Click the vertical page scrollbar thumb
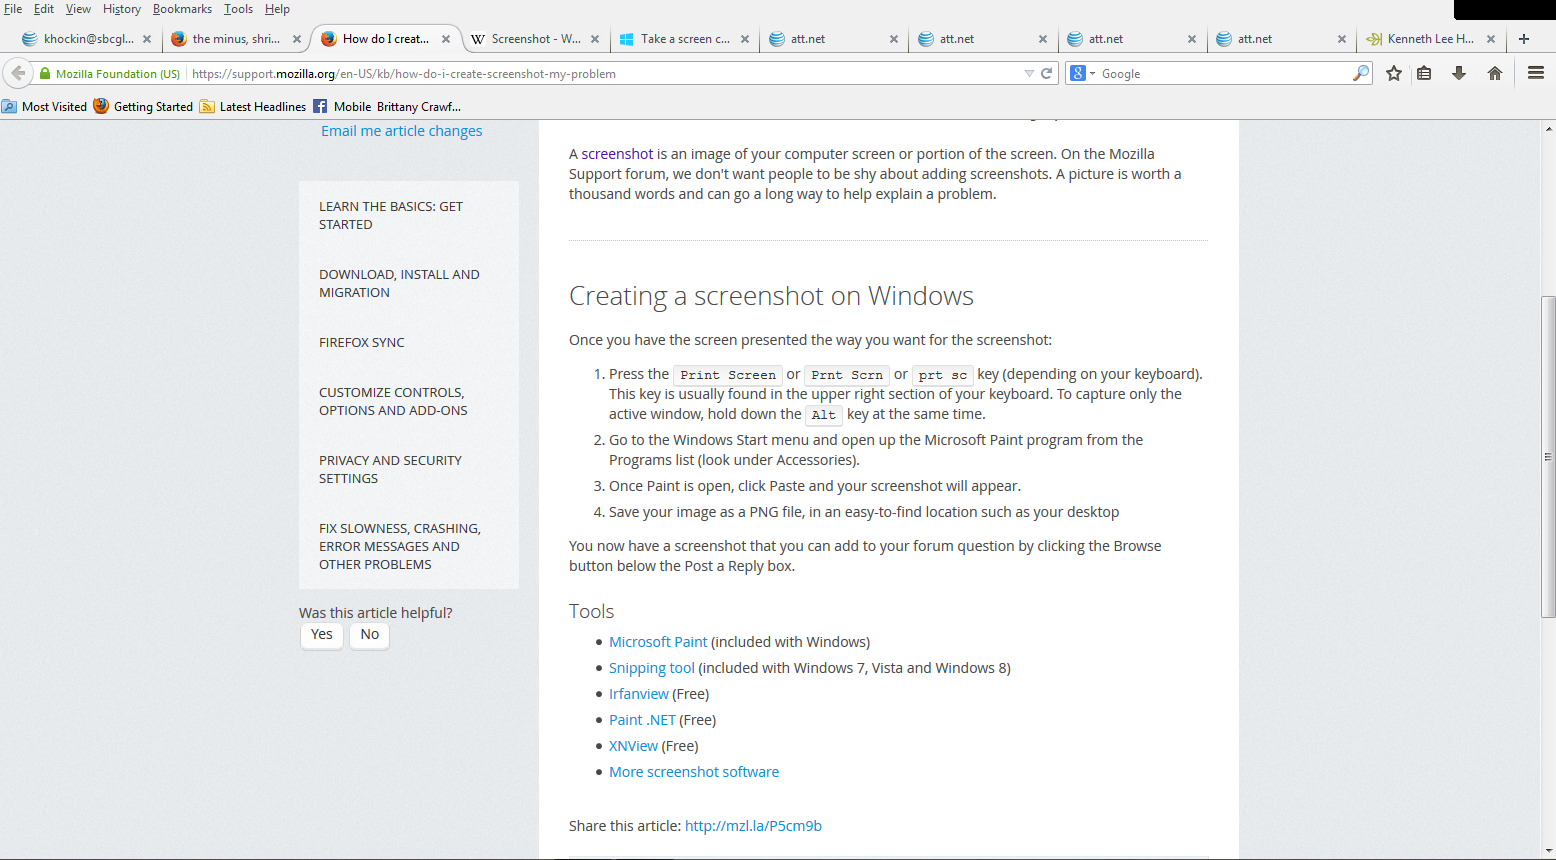The height and width of the screenshot is (860, 1556). pos(1548,456)
